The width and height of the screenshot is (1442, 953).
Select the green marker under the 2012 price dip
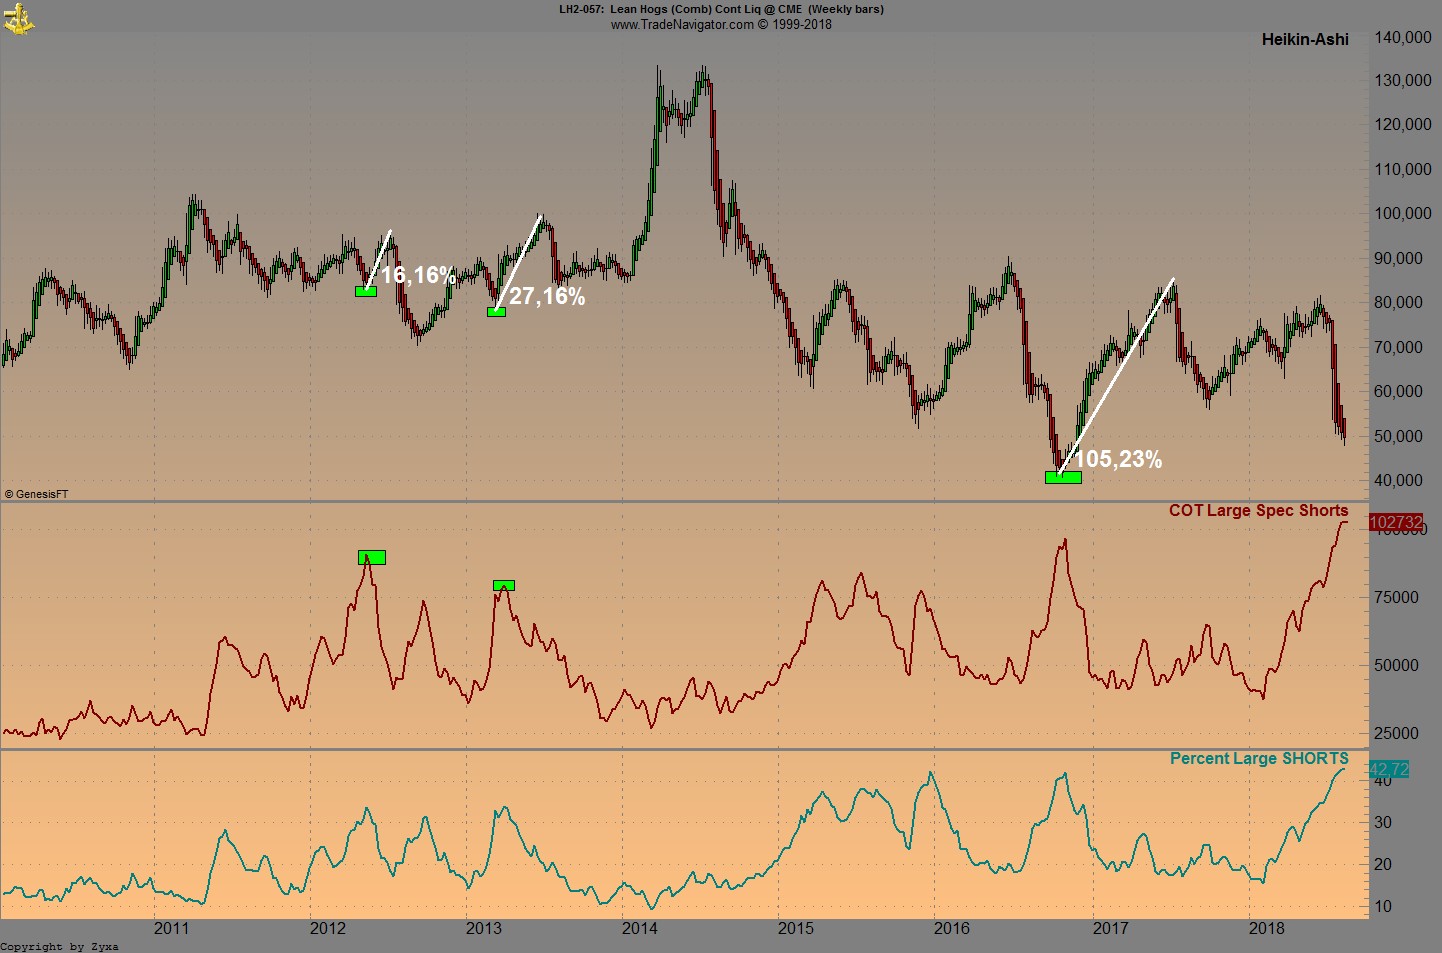[x=366, y=290]
